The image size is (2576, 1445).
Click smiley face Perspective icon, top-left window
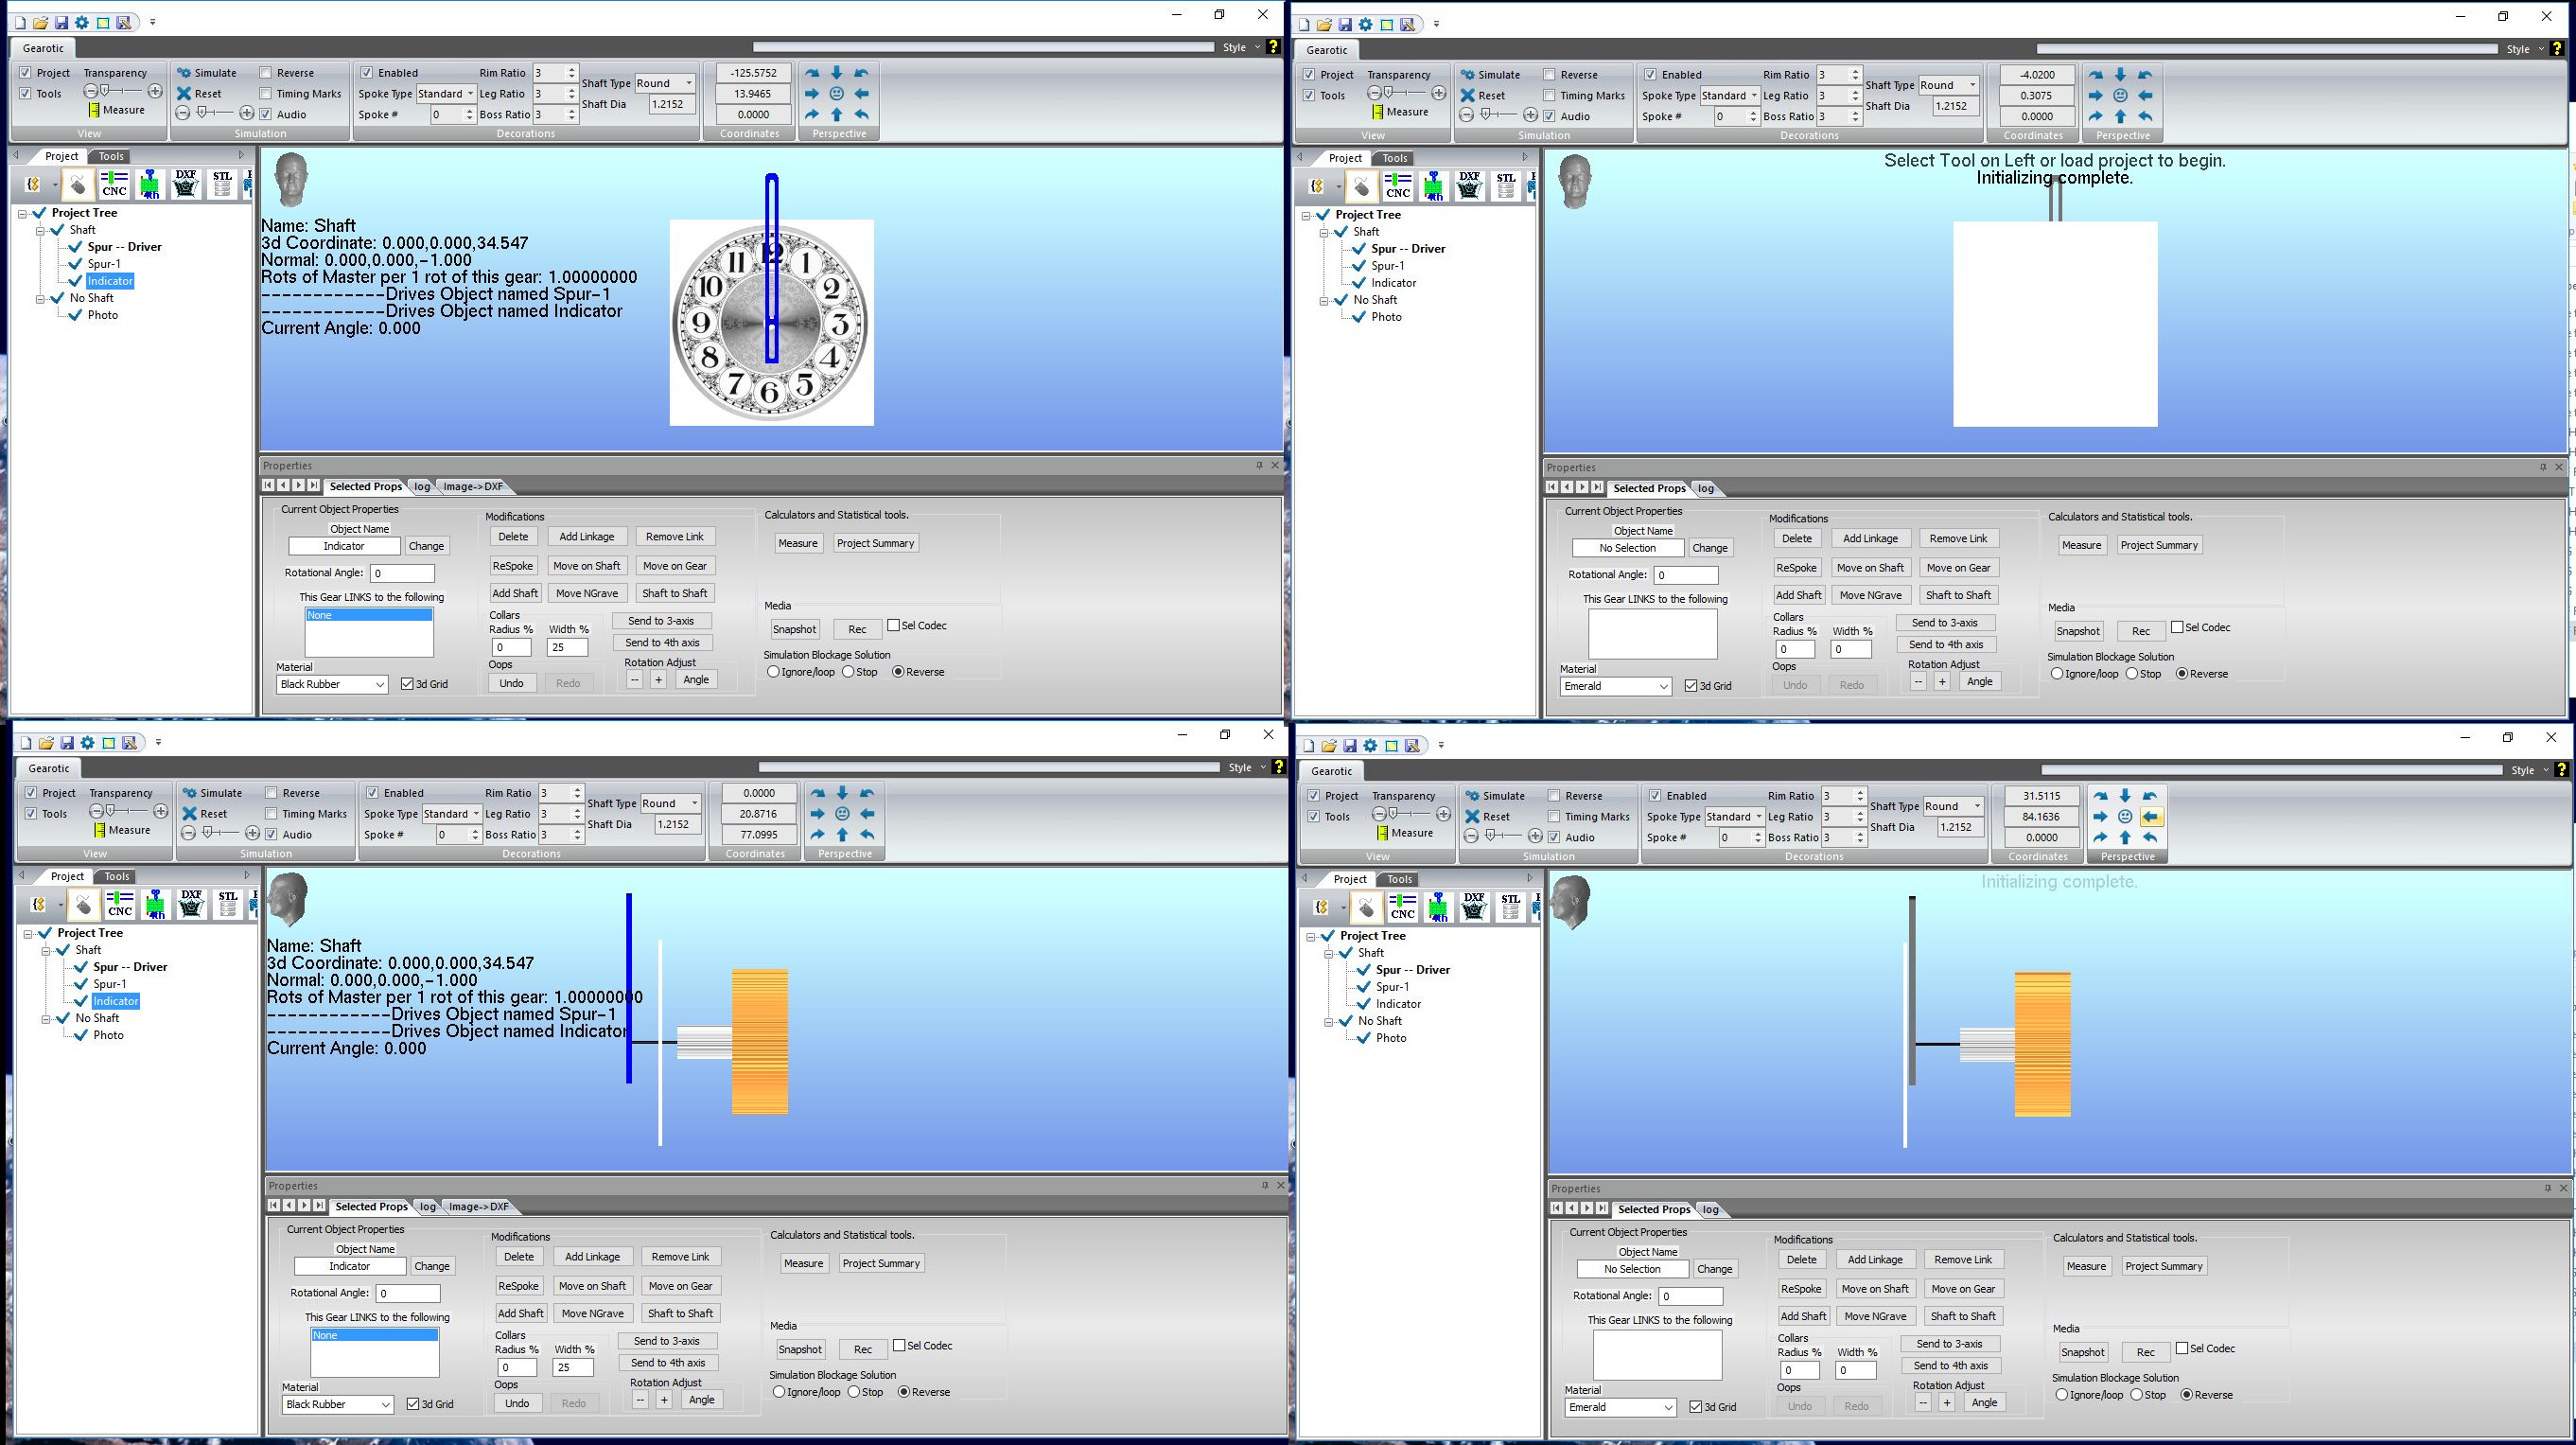click(837, 94)
